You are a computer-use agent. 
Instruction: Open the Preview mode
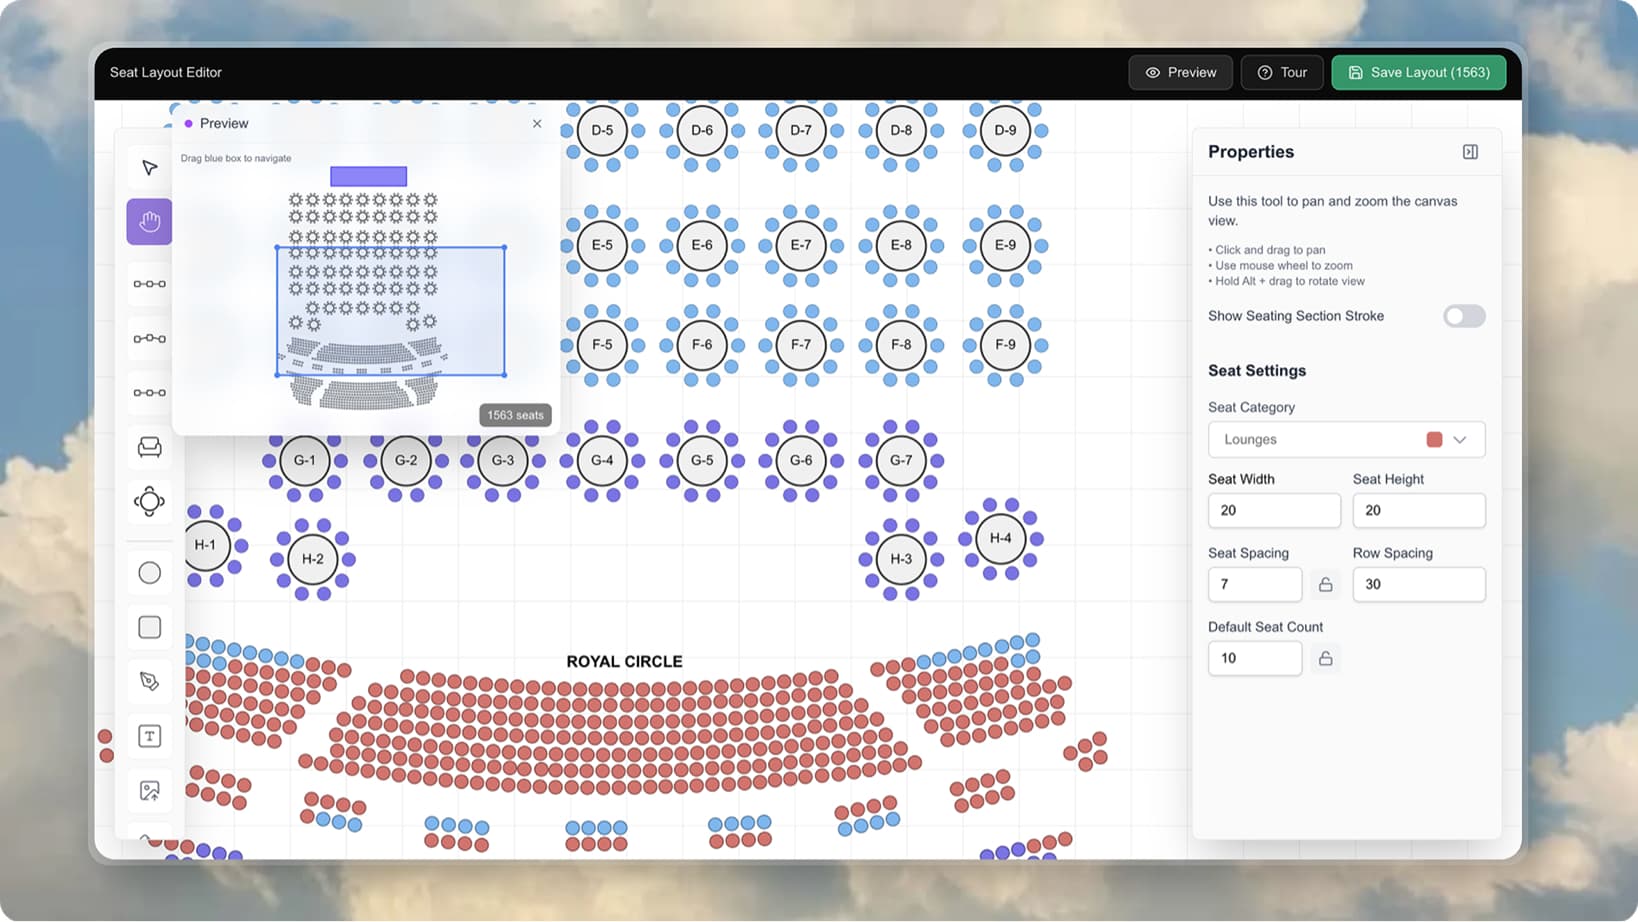(x=1180, y=72)
